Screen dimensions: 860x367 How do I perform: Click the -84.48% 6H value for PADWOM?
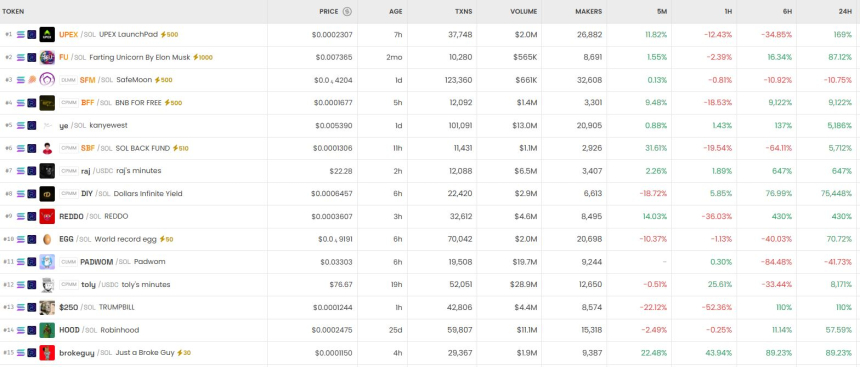777,262
